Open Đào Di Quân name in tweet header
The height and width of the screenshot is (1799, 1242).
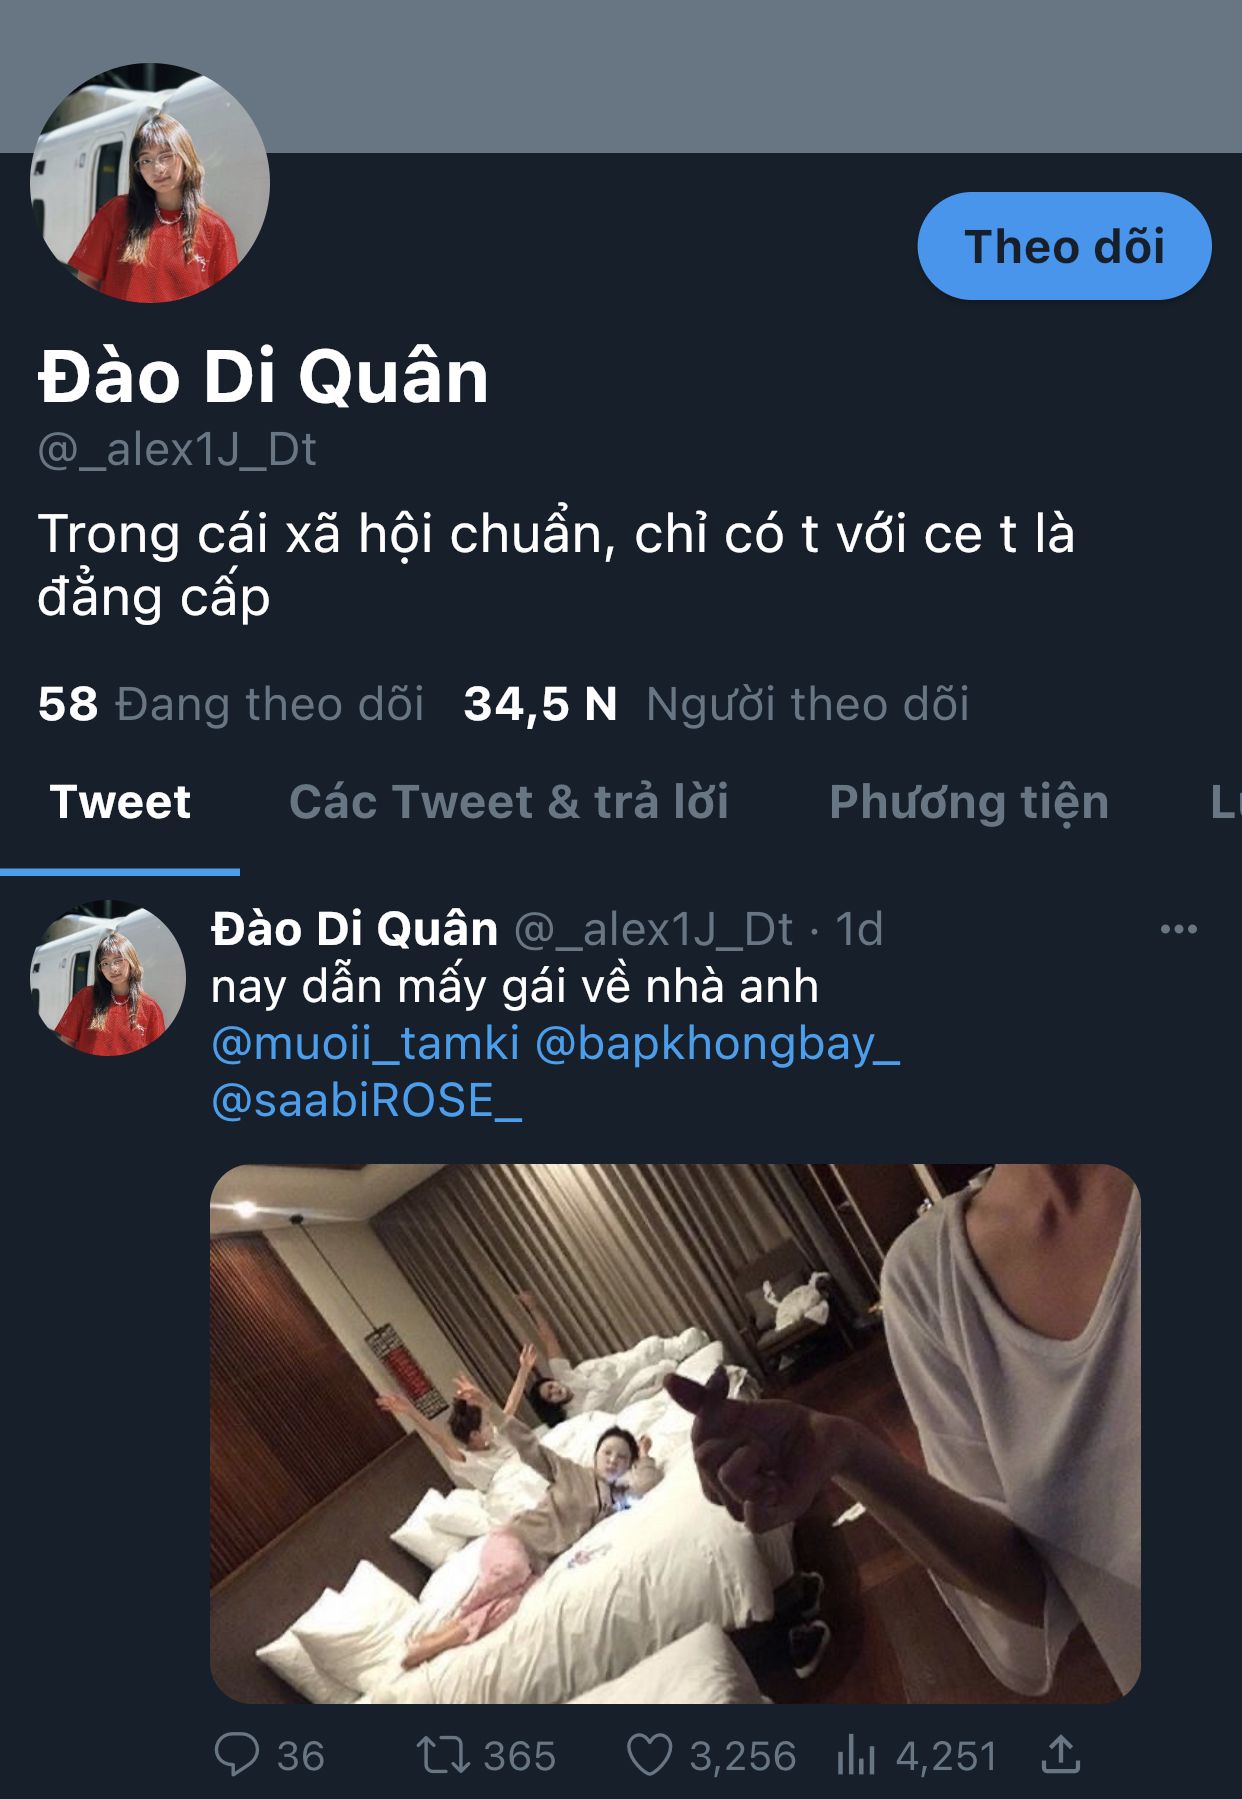click(x=354, y=929)
